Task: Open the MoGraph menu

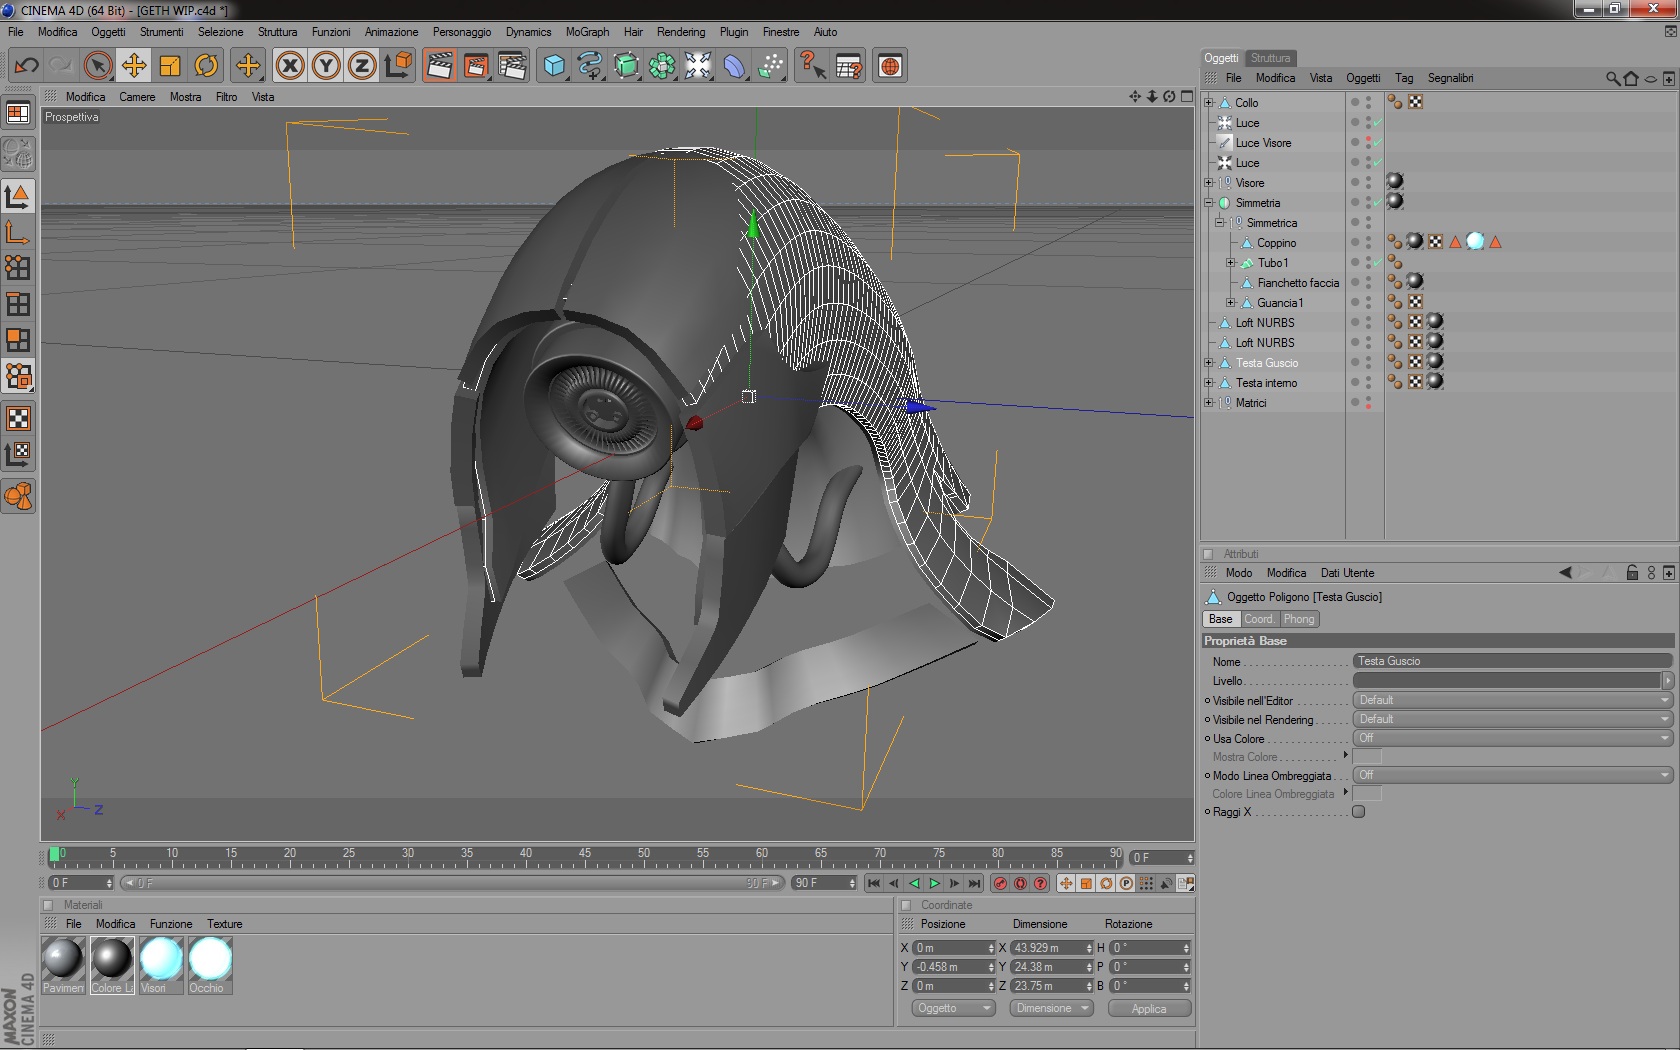Action: [x=587, y=32]
